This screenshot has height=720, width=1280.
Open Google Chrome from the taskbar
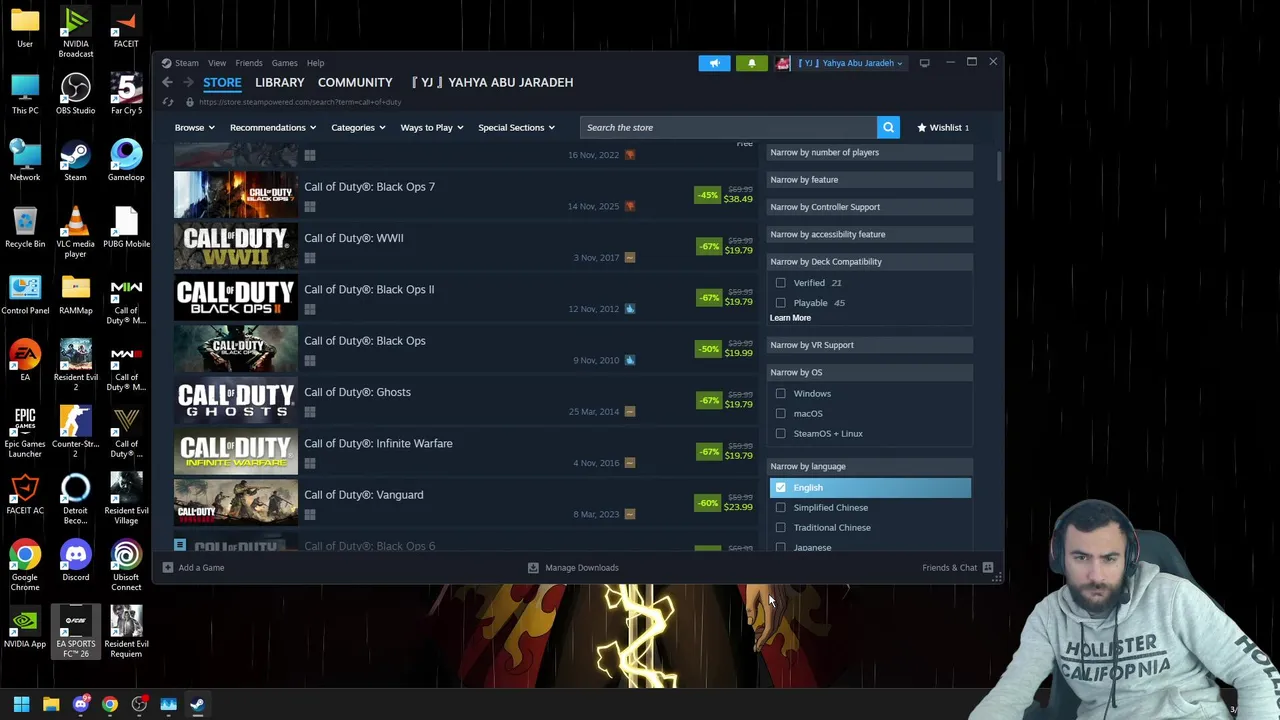point(110,704)
